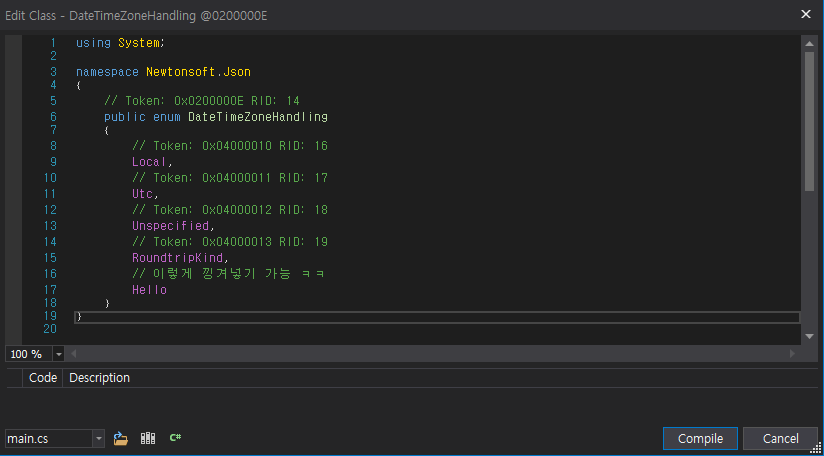This screenshot has width=824, height=456.
Task: Click the up arrow of the vertical scrollbar
Action: [x=809, y=43]
